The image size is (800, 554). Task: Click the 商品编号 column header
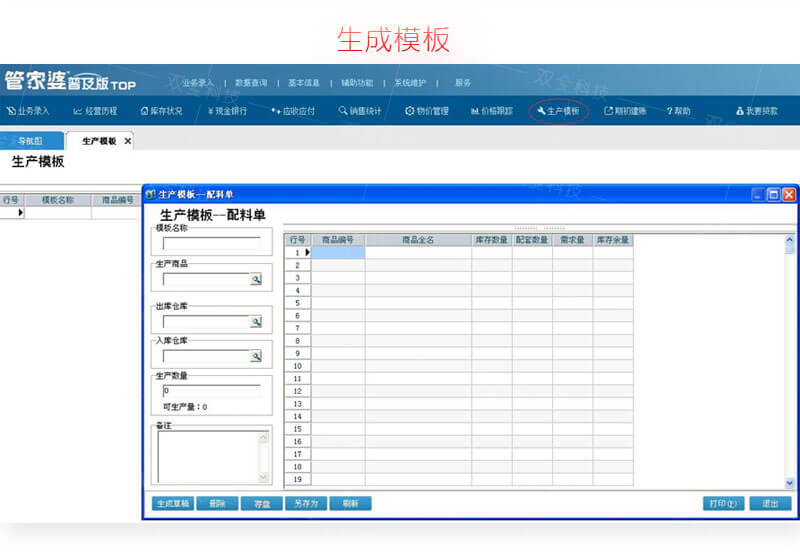pos(338,240)
